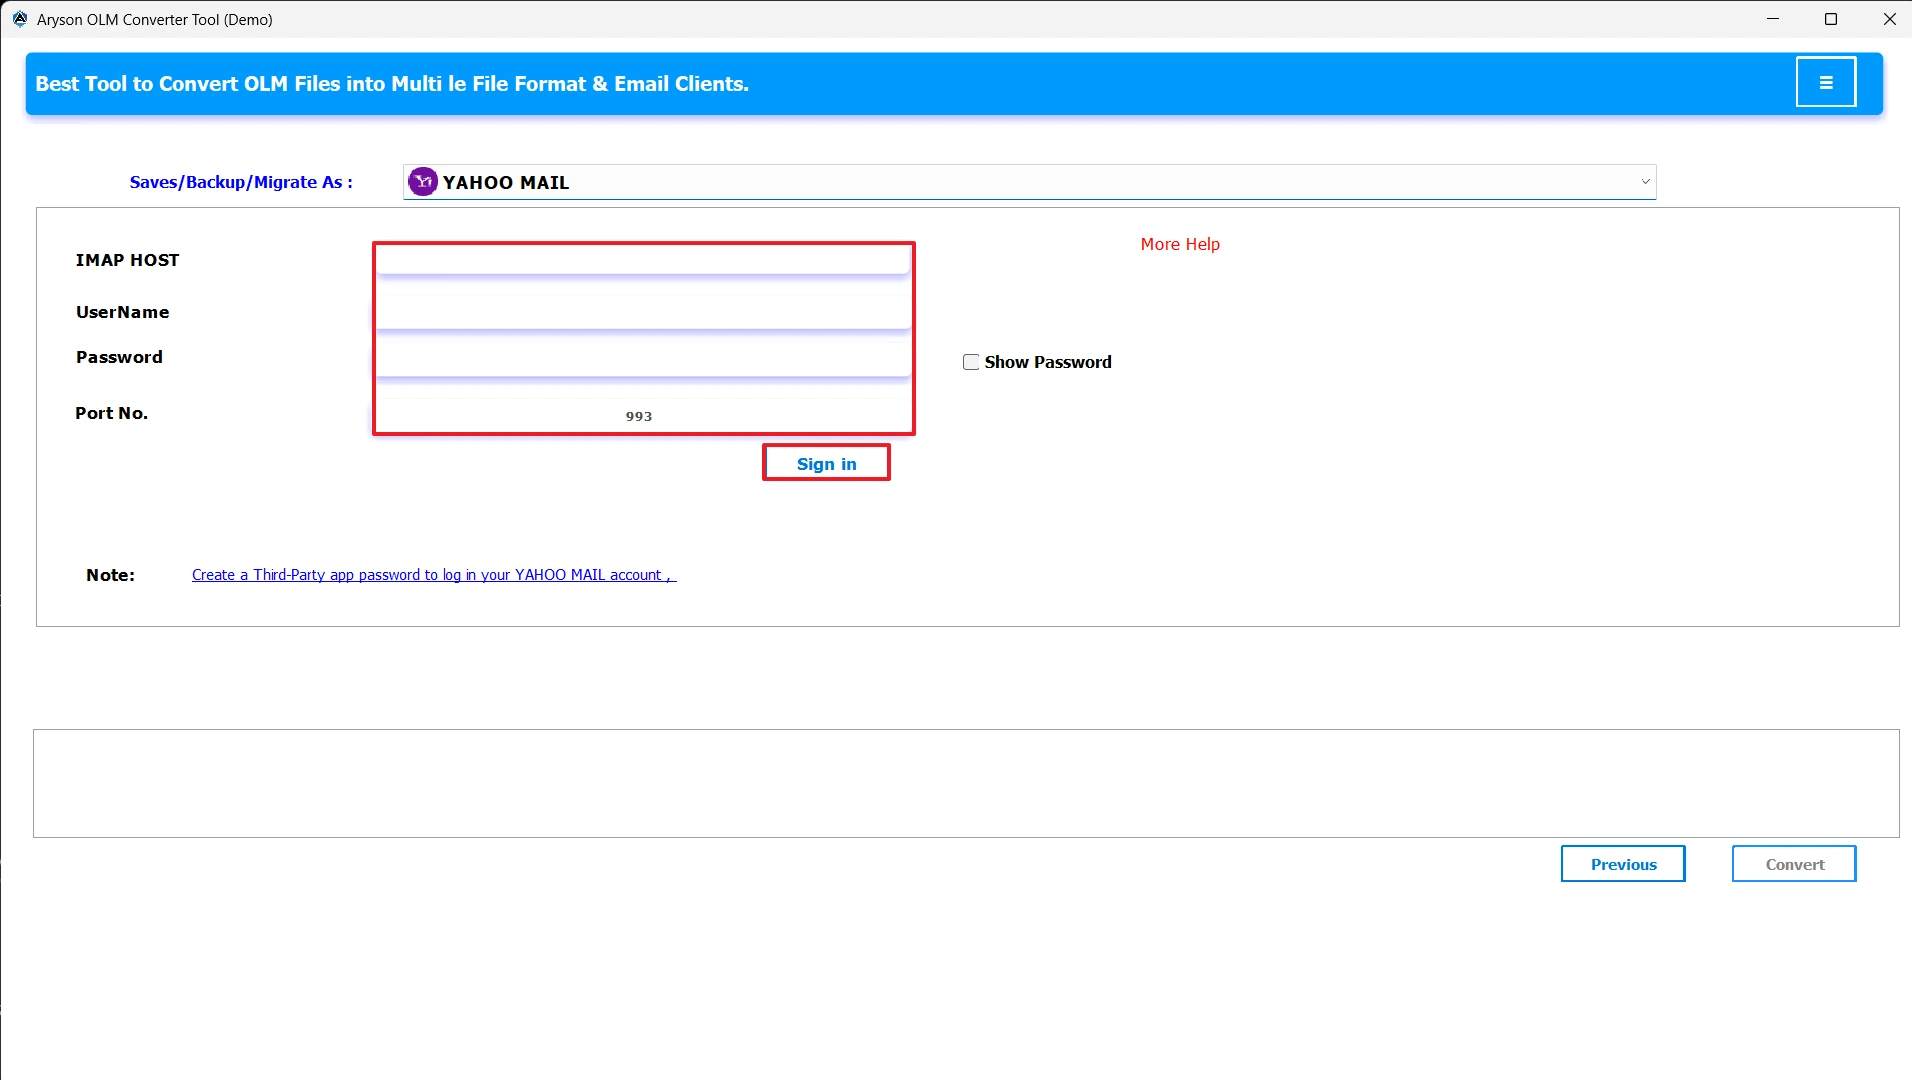
Task: Select the Port No. field showing 993
Action: 643,414
